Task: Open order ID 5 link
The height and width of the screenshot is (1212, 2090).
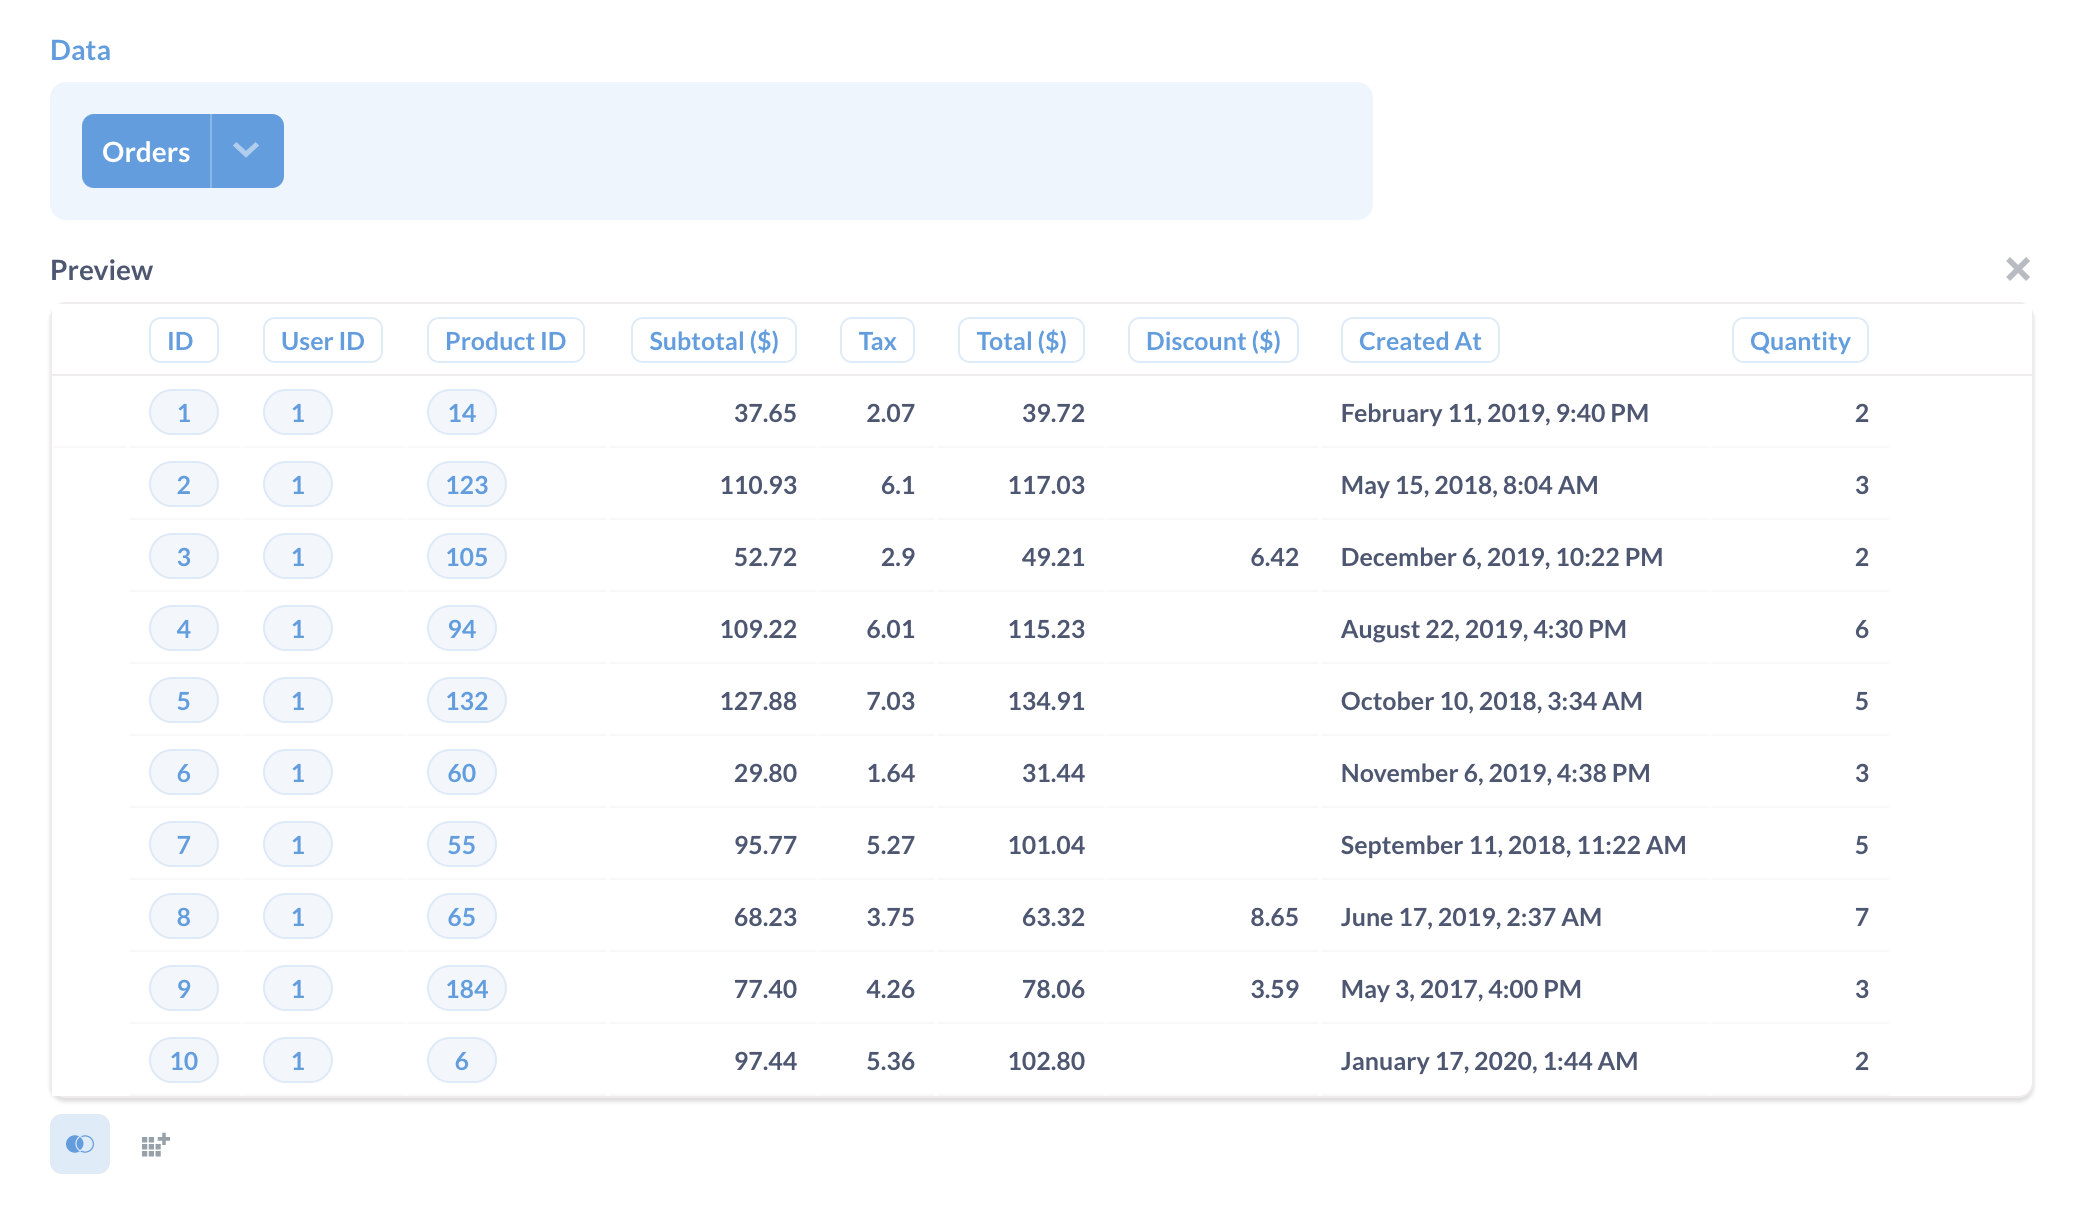Action: [x=184, y=701]
